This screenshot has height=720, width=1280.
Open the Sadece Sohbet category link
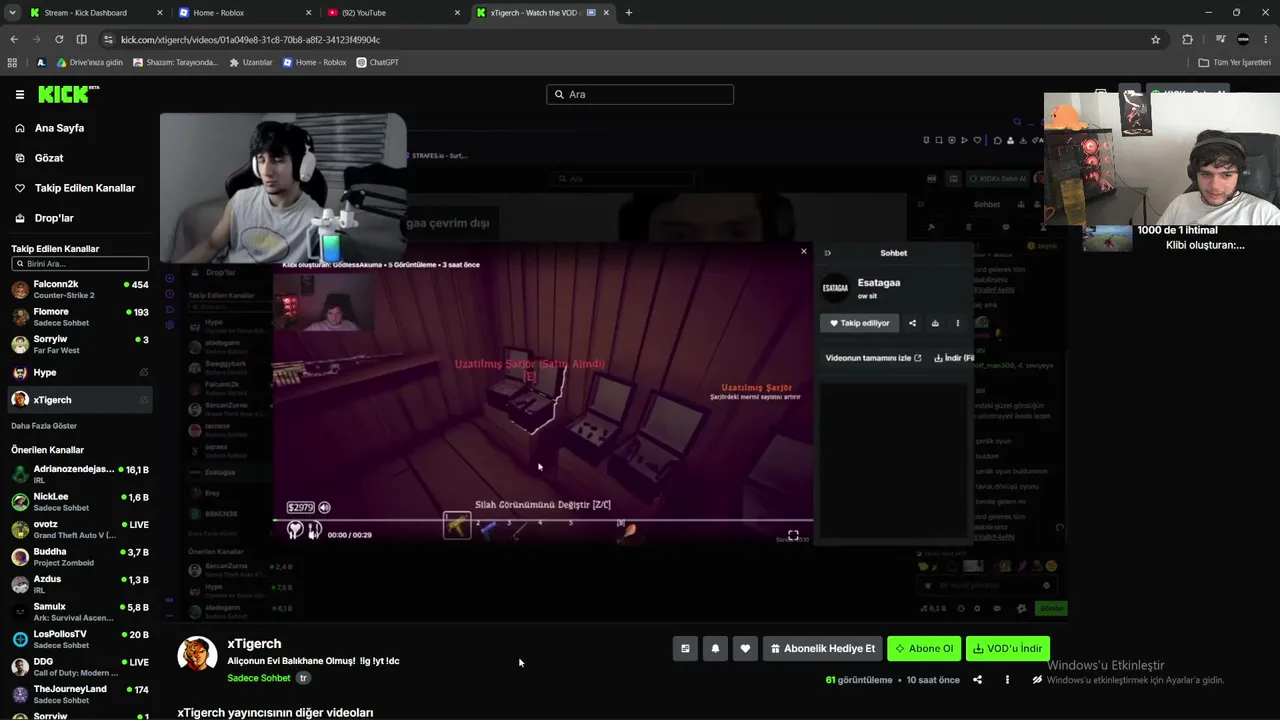[259, 678]
